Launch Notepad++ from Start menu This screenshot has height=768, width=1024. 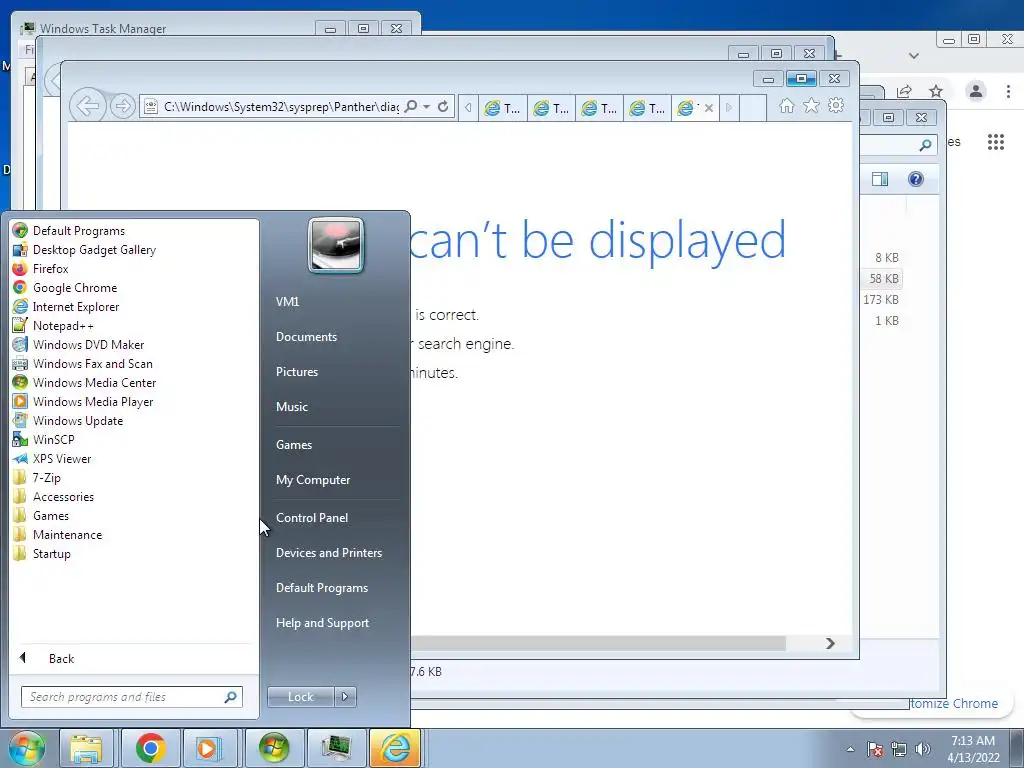pos(63,325)
